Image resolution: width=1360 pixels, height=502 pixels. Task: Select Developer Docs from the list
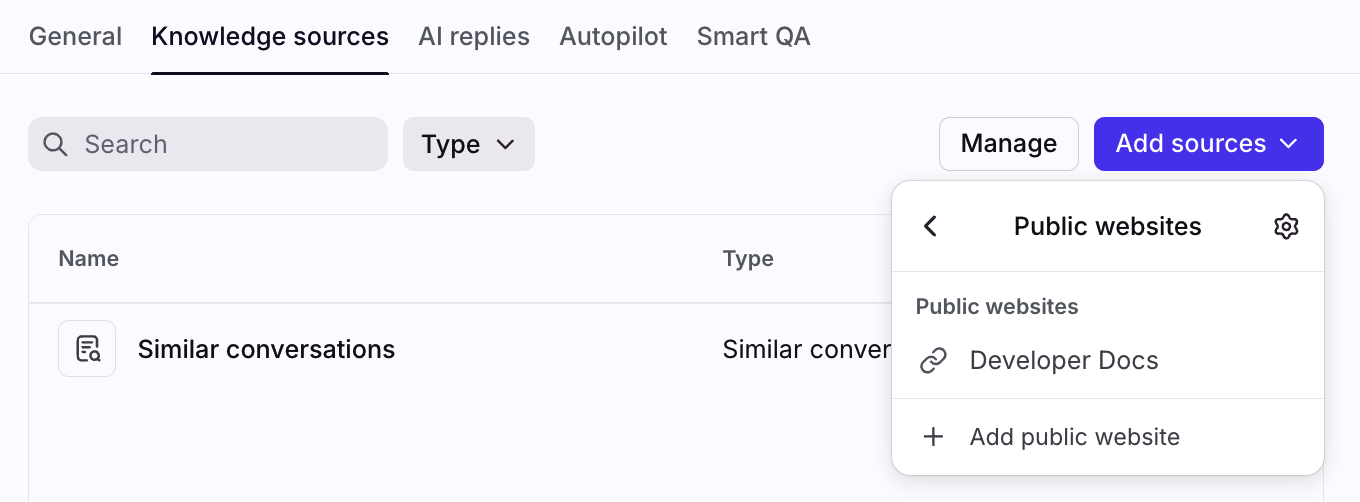click(x=1064, y=361)
